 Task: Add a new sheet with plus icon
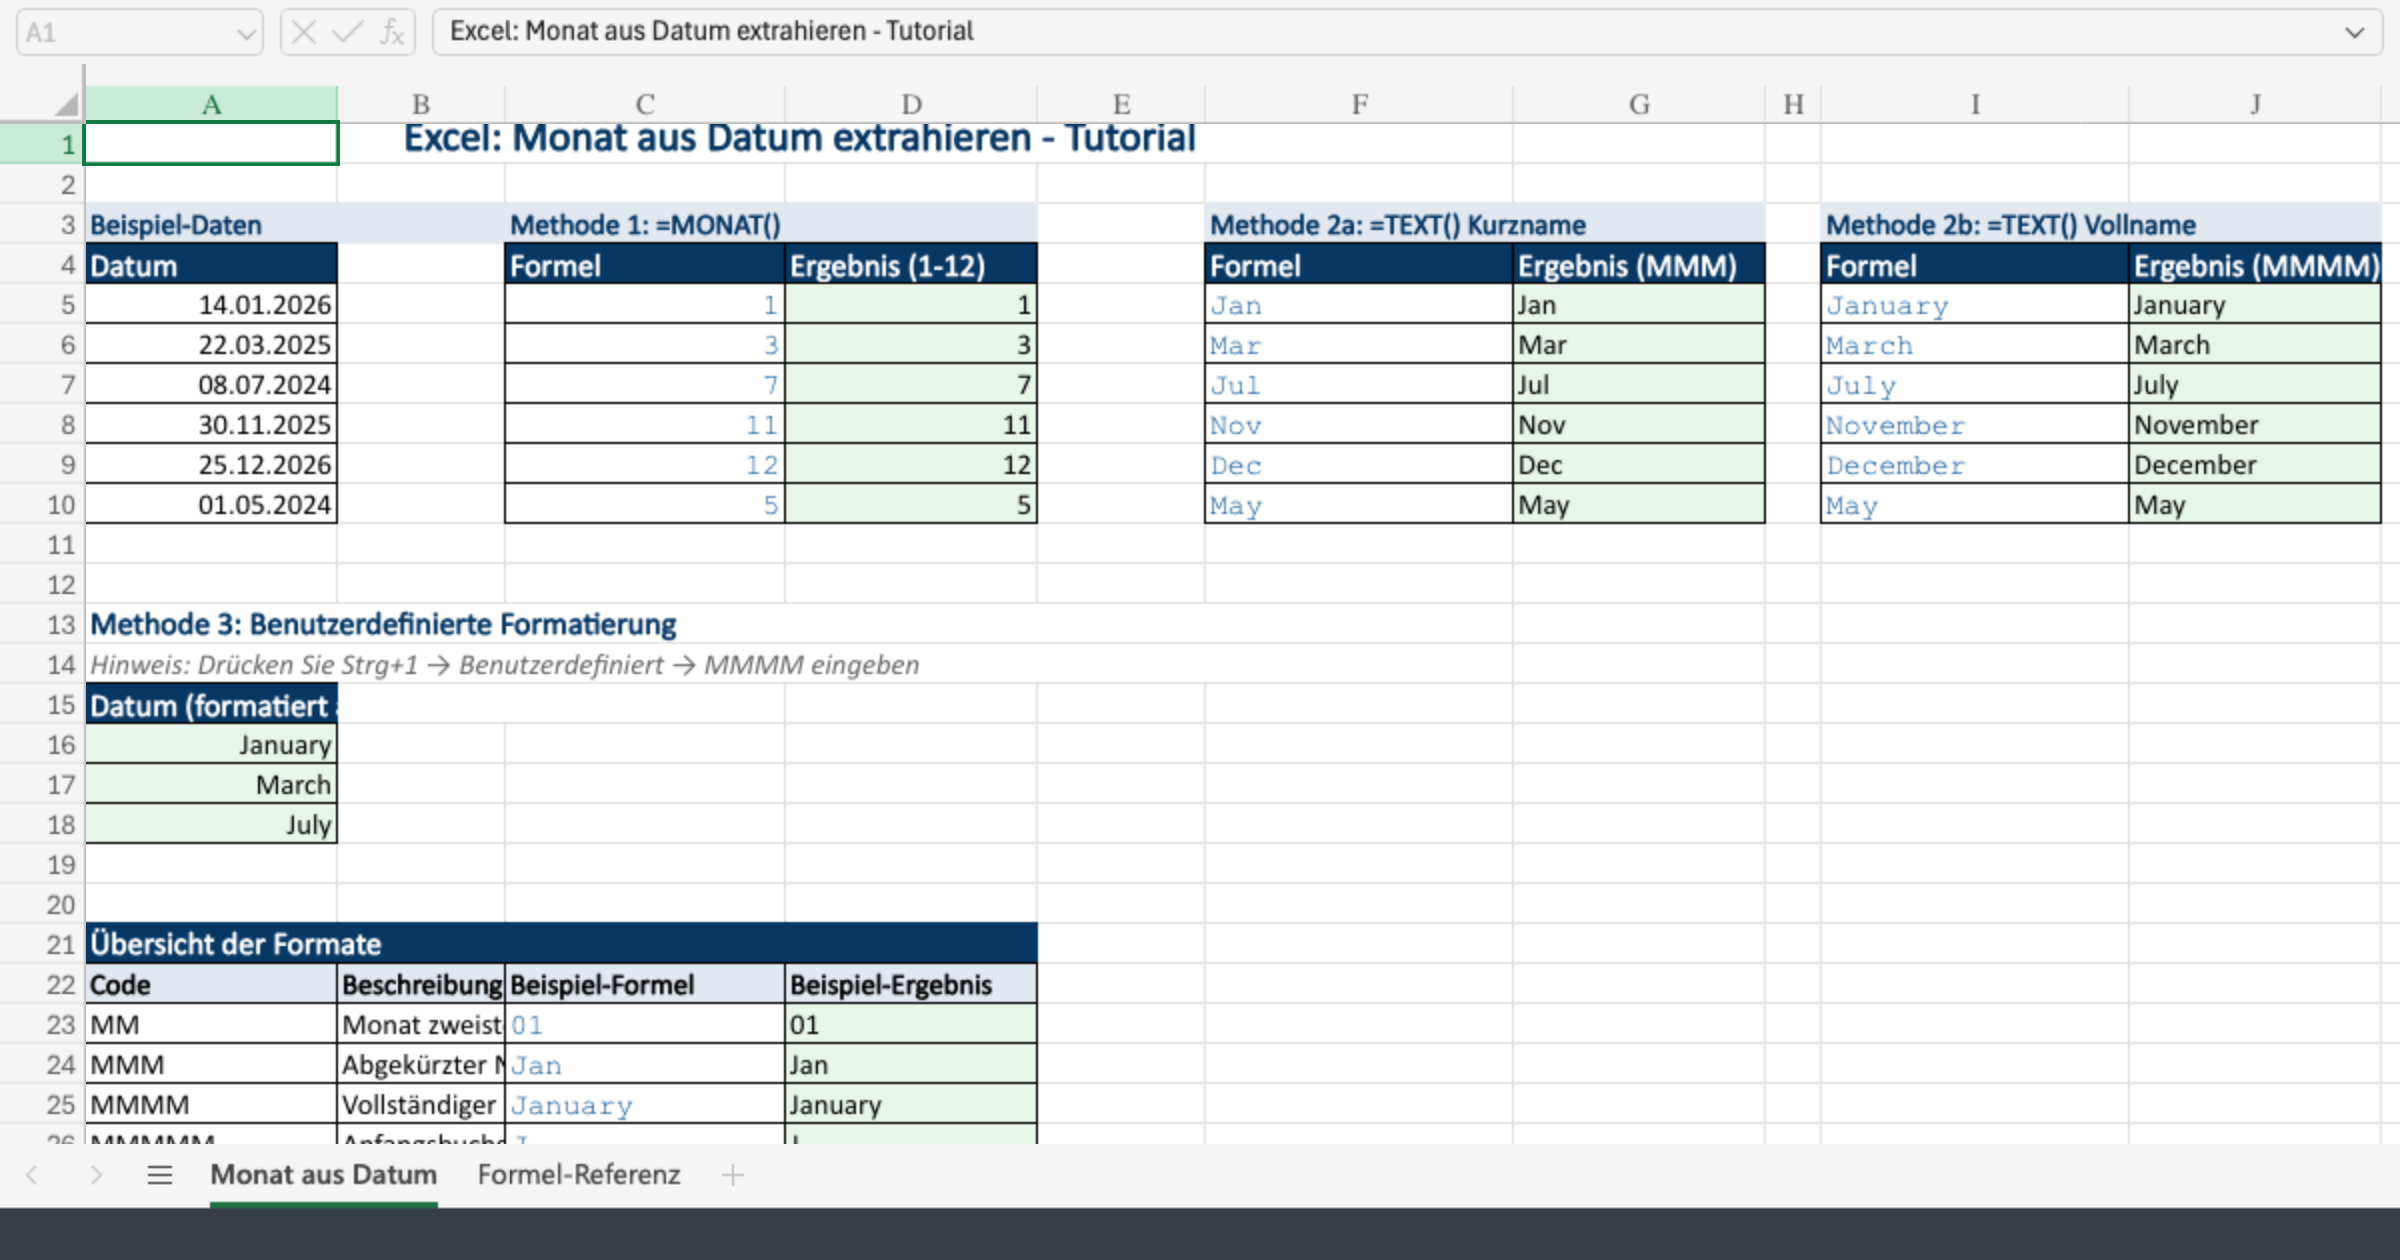tap(733, 1175)
